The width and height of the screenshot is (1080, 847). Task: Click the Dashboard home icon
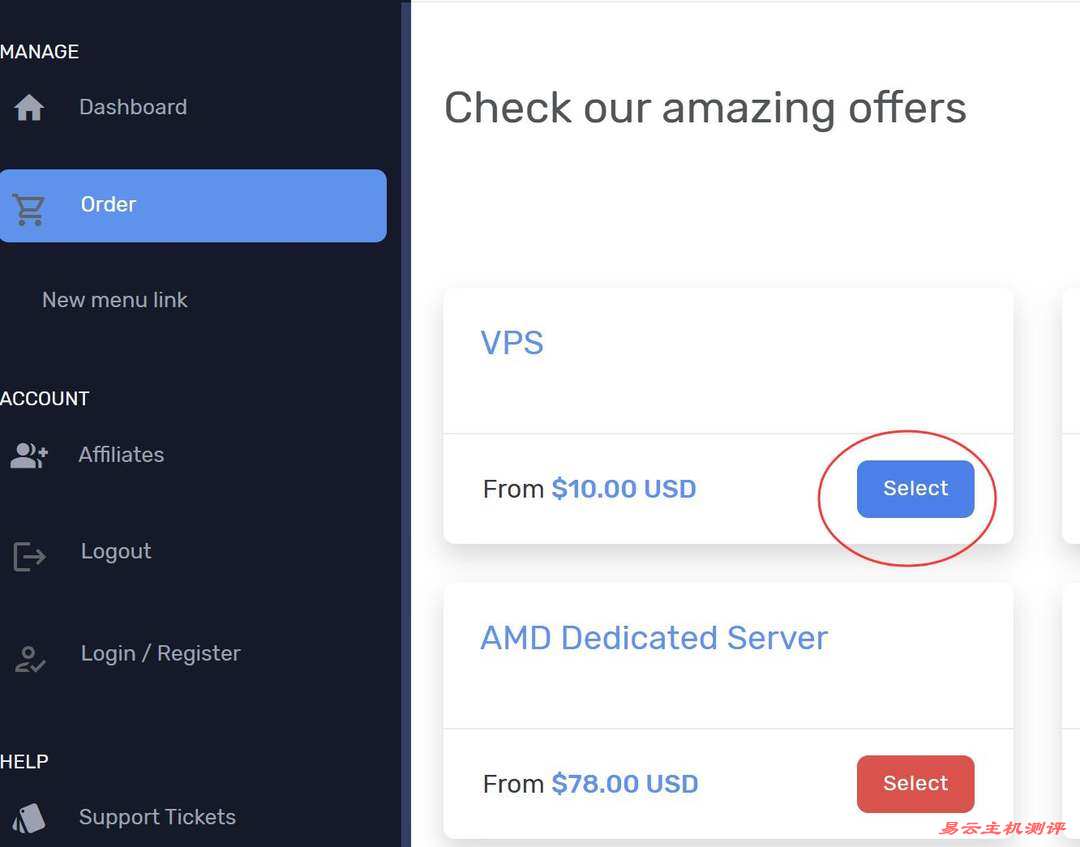point(29,107)
